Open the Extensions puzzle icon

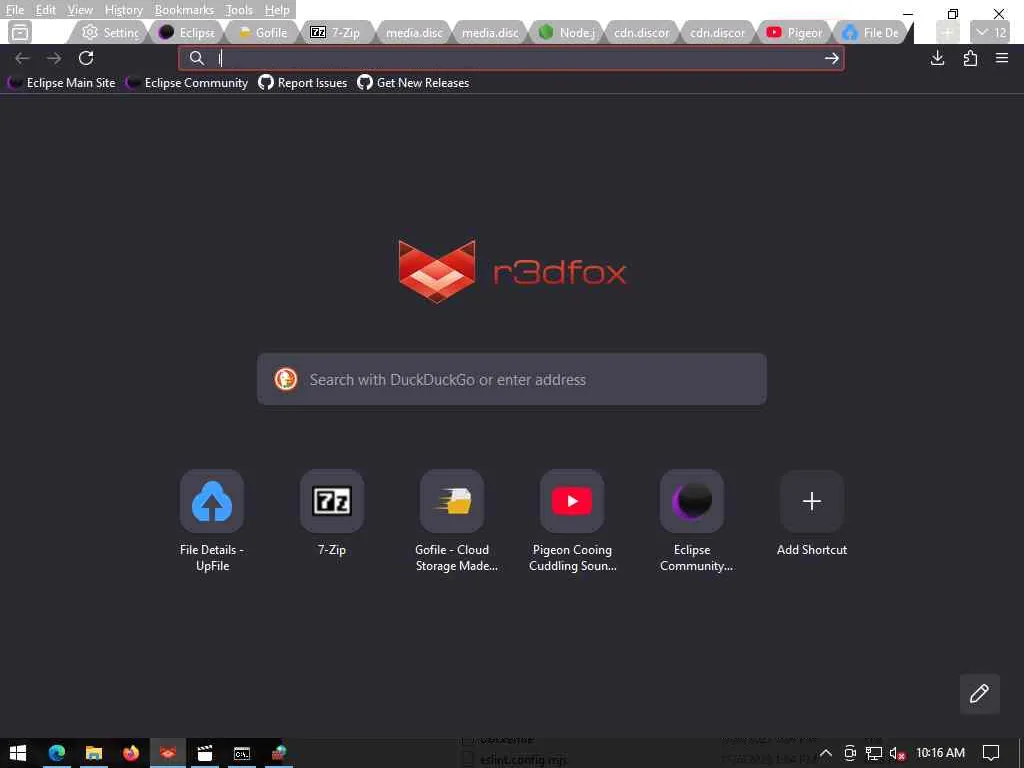pos(970,58)
